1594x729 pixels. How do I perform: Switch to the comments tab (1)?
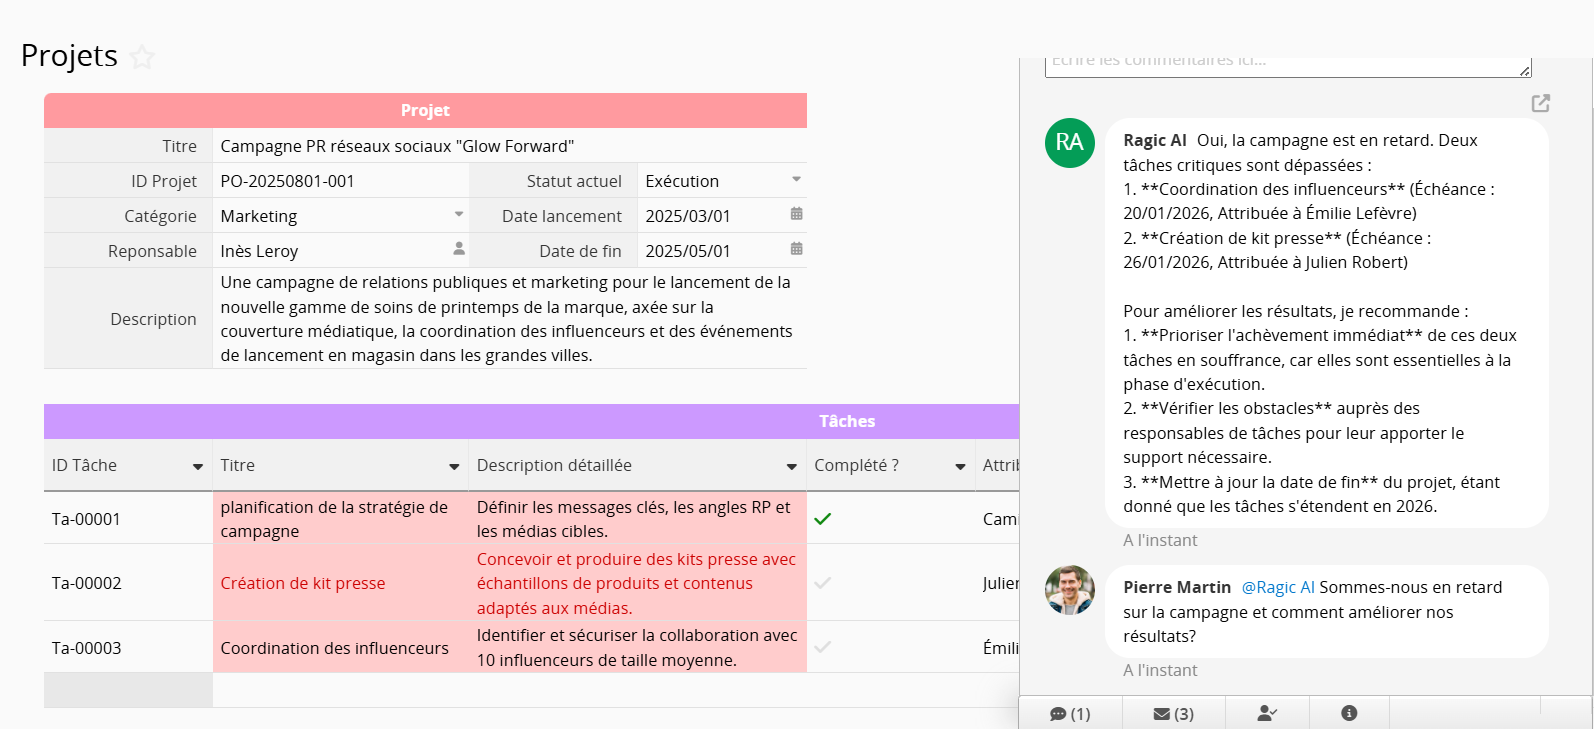[x=1070, y=714]
